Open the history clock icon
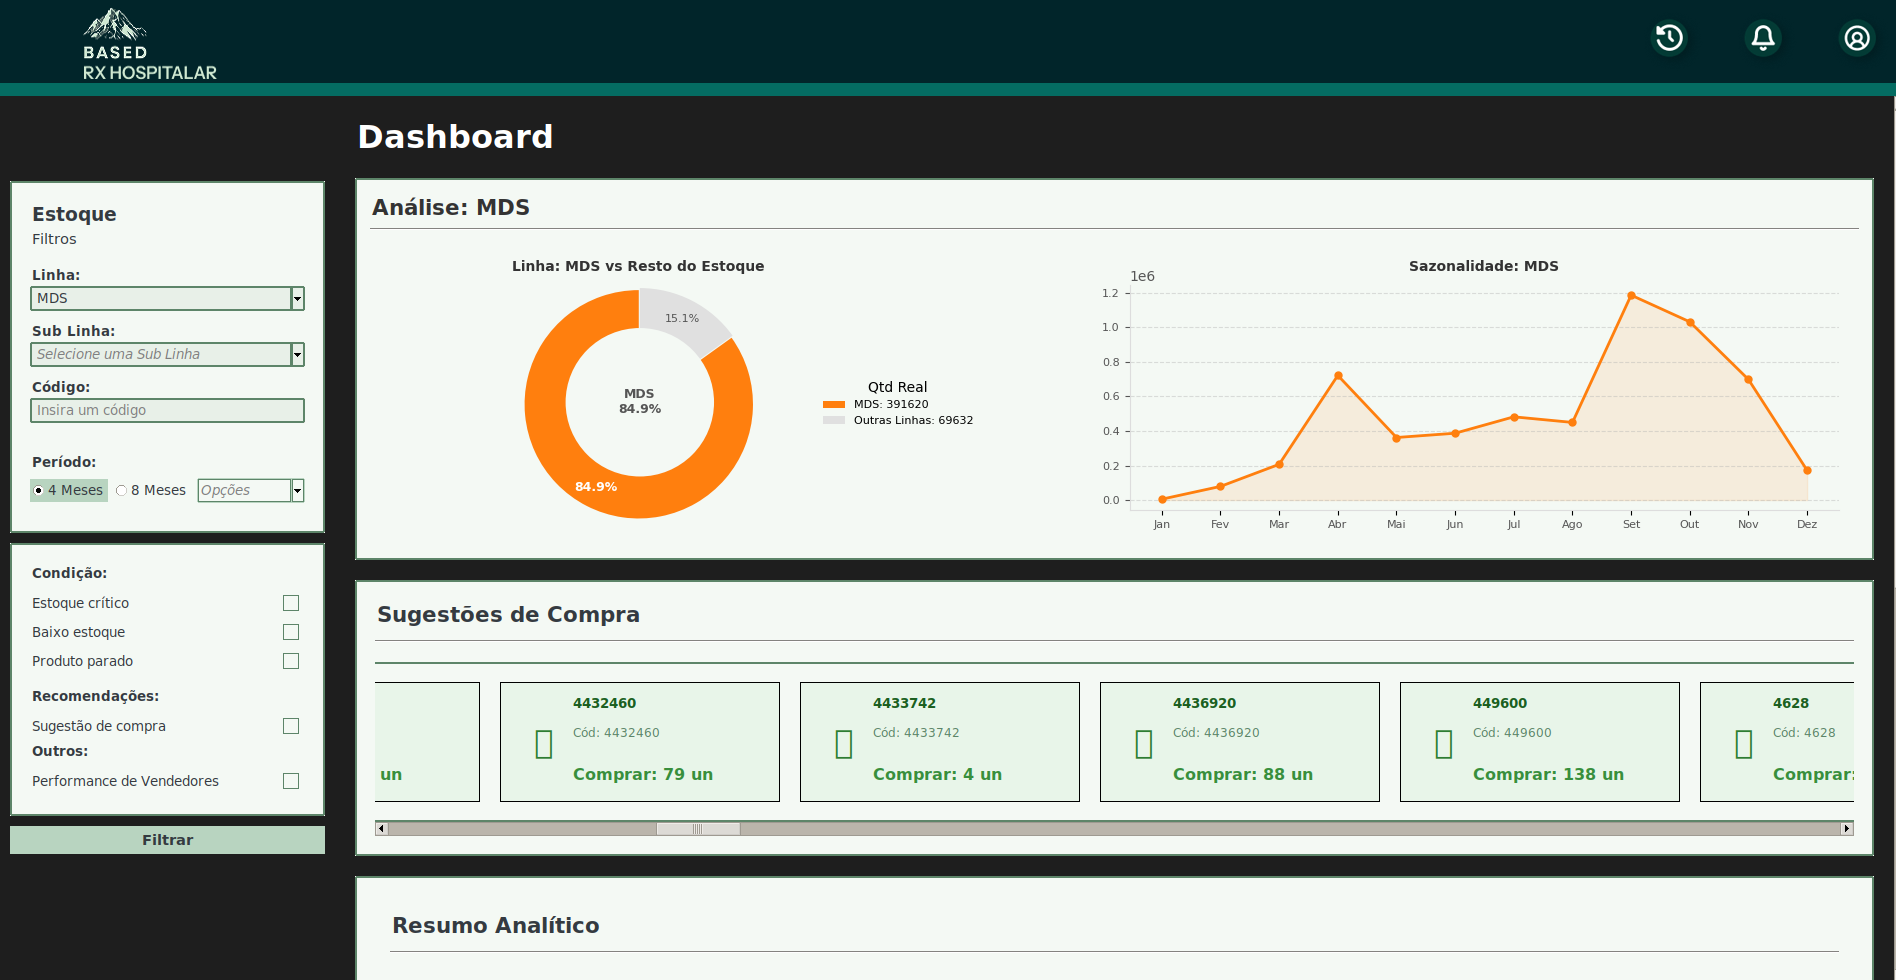1896x980 pixels. 1669,38
